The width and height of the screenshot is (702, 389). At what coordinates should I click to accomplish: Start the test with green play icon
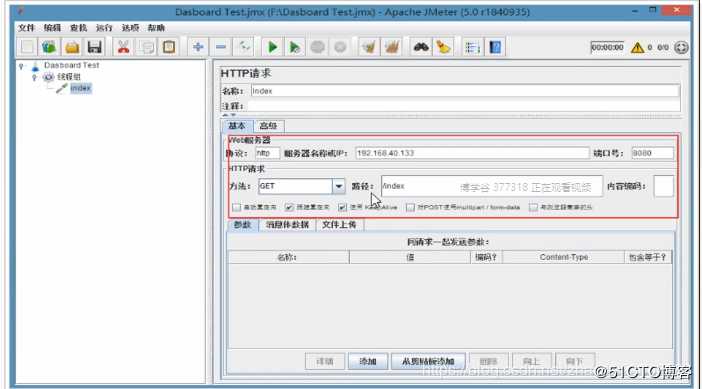pyautogui.click(x=272, y=47)
